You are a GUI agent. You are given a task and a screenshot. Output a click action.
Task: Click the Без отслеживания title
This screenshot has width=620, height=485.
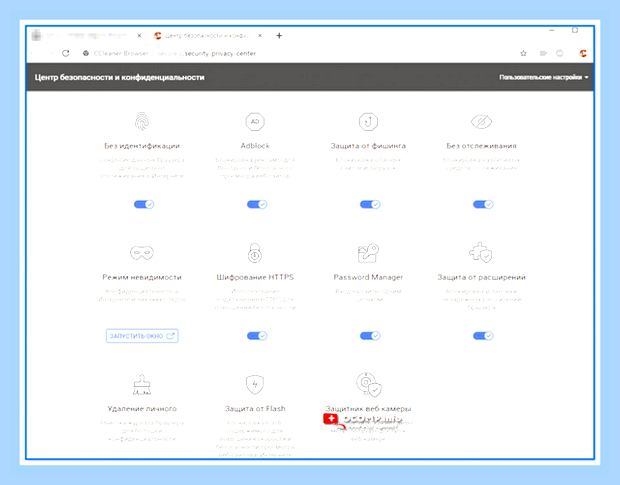tap(481, 146)
